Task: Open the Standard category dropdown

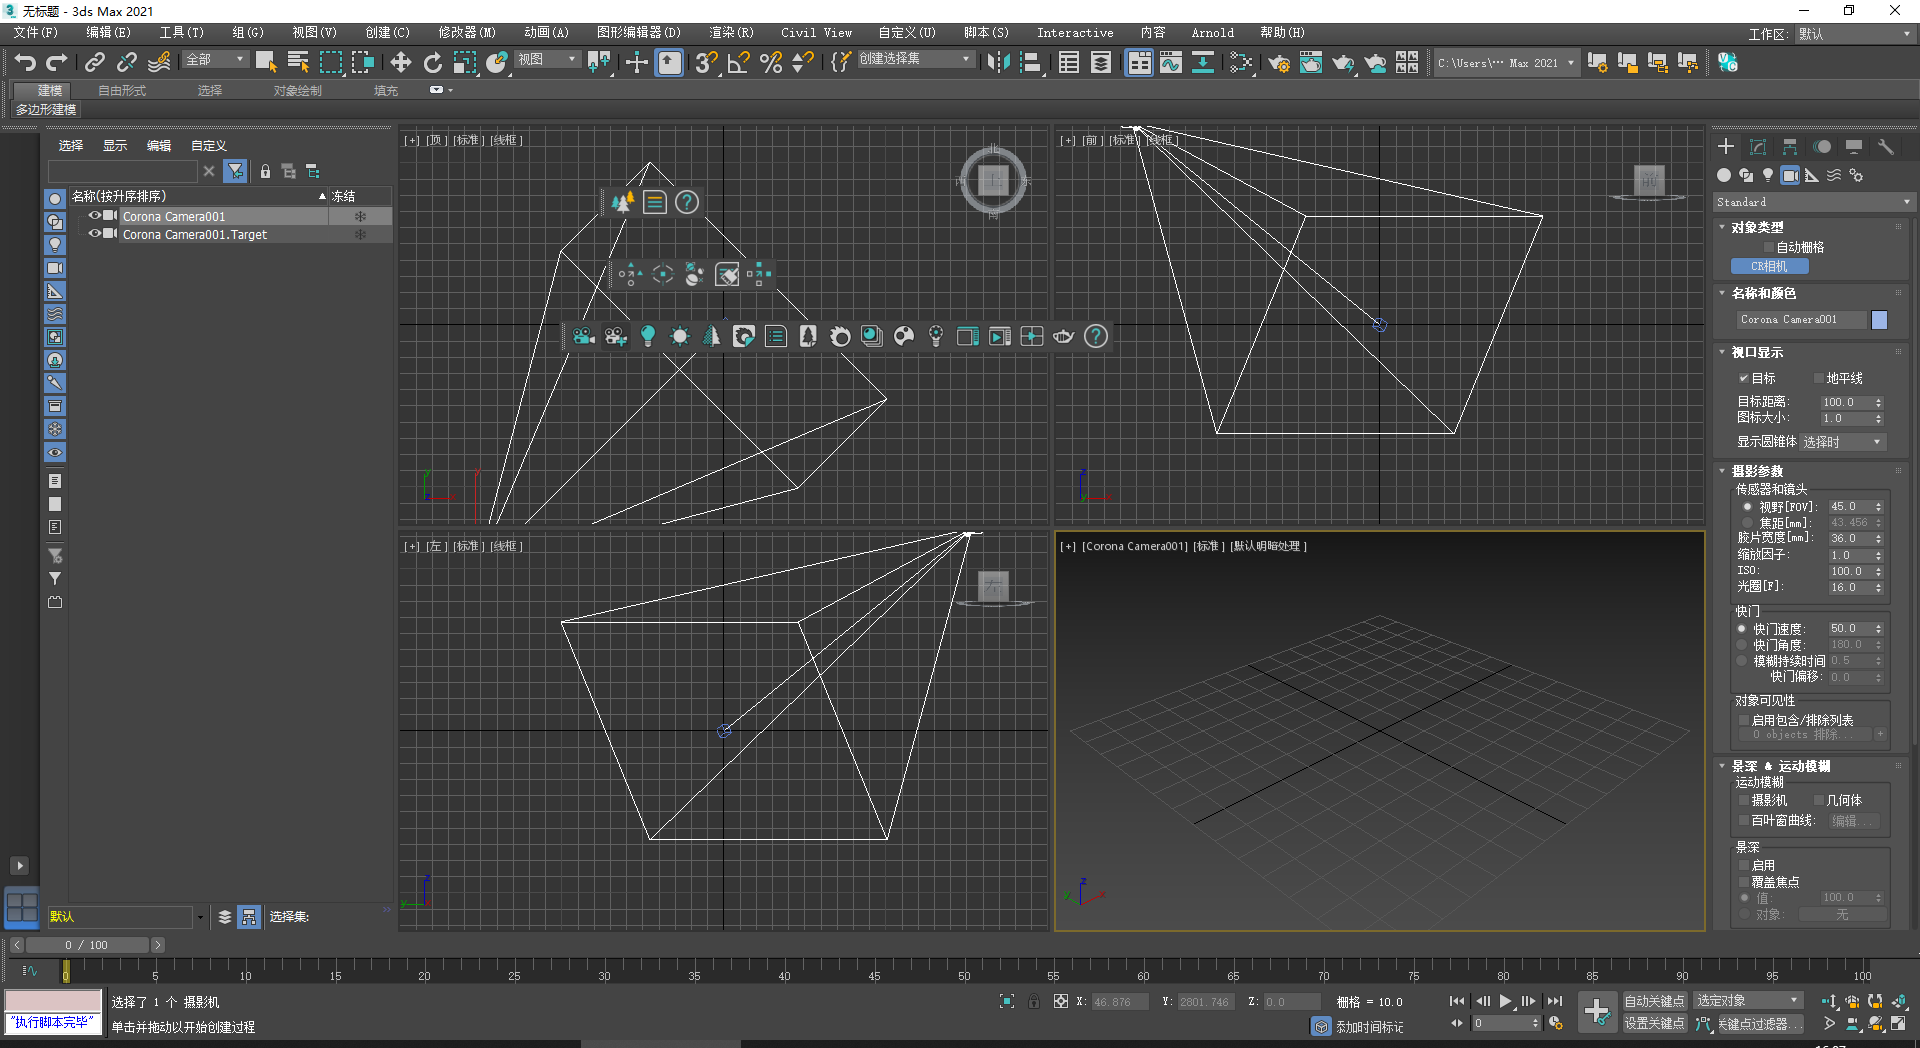Action: [x=1812, y=202]
